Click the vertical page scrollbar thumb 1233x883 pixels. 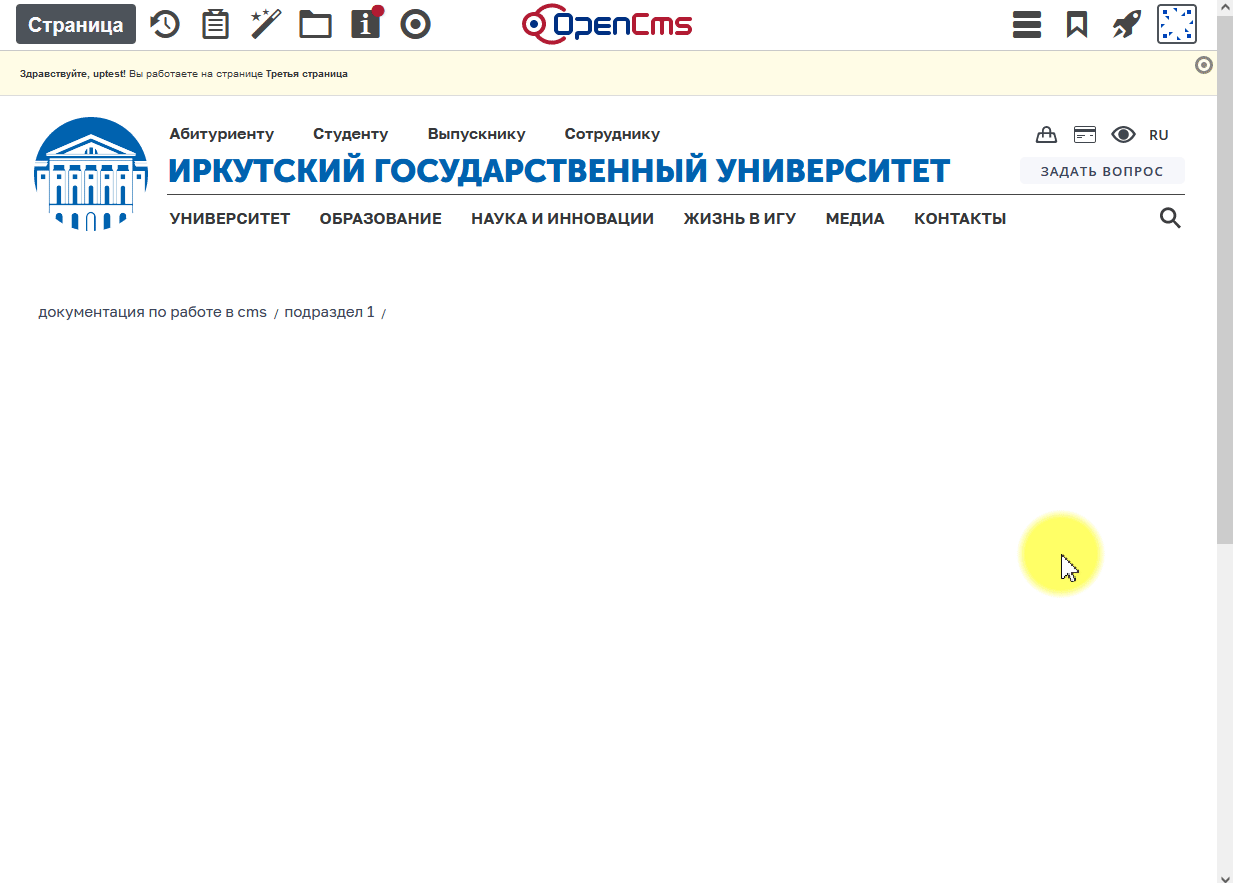[x=1225, y=280]
